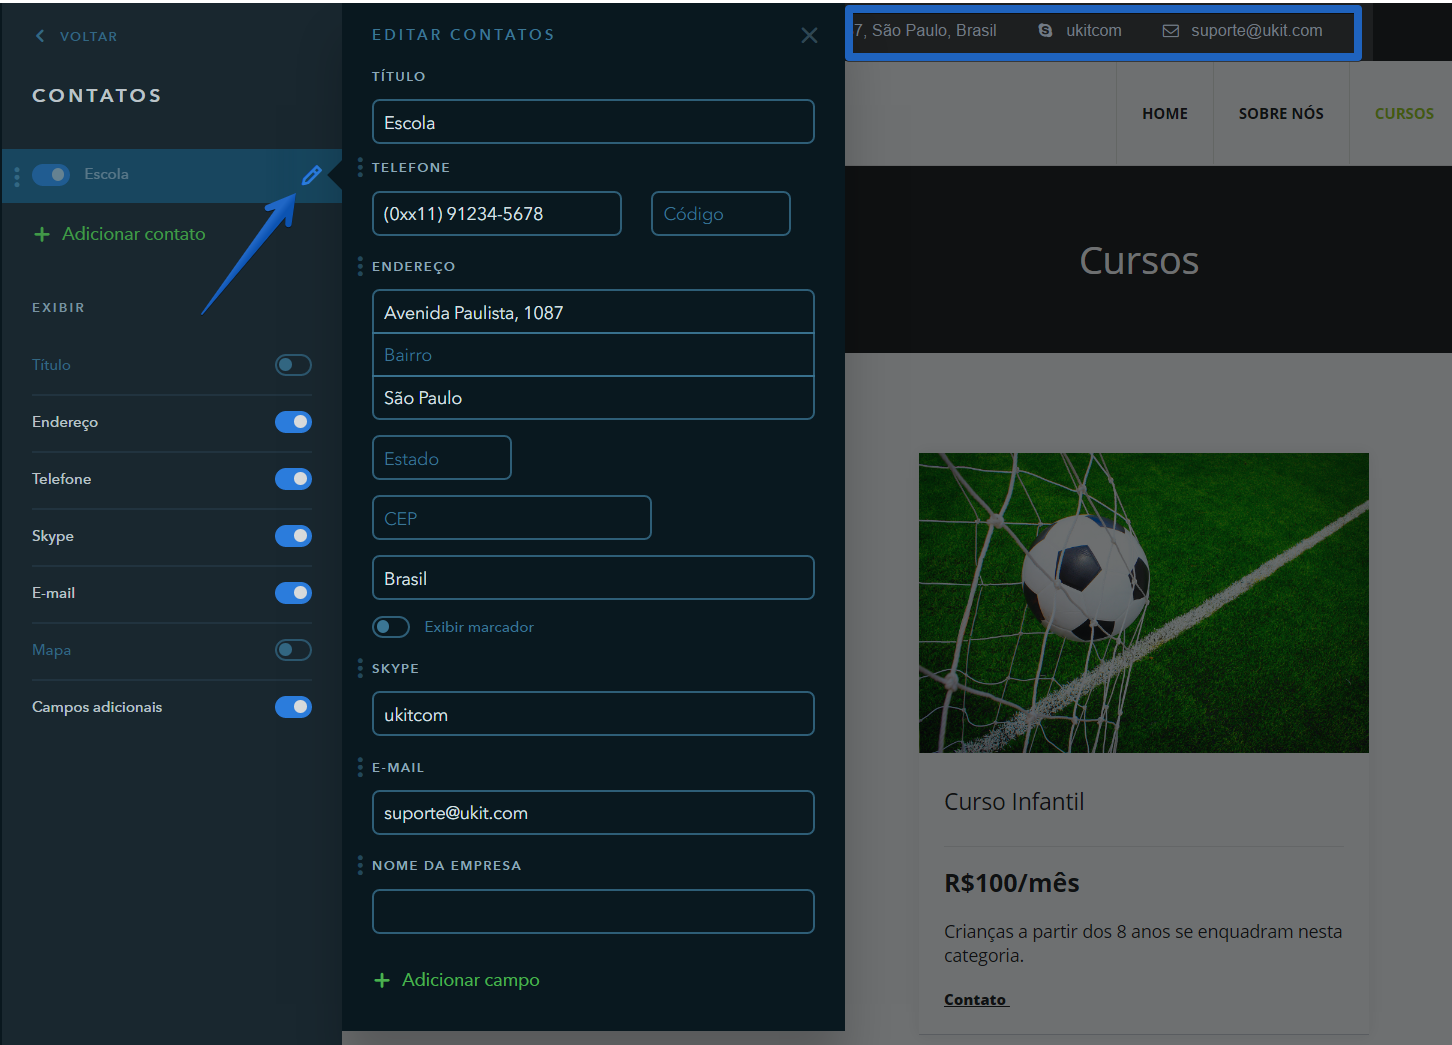Image resolution: width=1452 pixels, height=1045 pixels.
Task: Go to the SOBRE NÓS menu item
Action: (x=1281, y=114)
